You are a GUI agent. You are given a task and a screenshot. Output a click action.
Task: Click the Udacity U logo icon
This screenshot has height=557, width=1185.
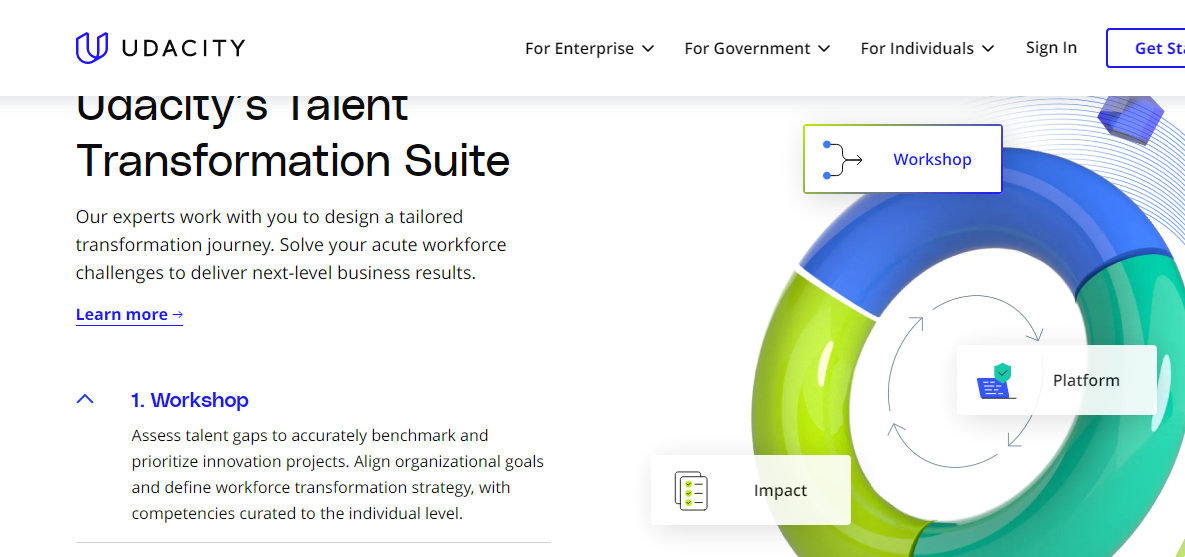click(92, 48)
